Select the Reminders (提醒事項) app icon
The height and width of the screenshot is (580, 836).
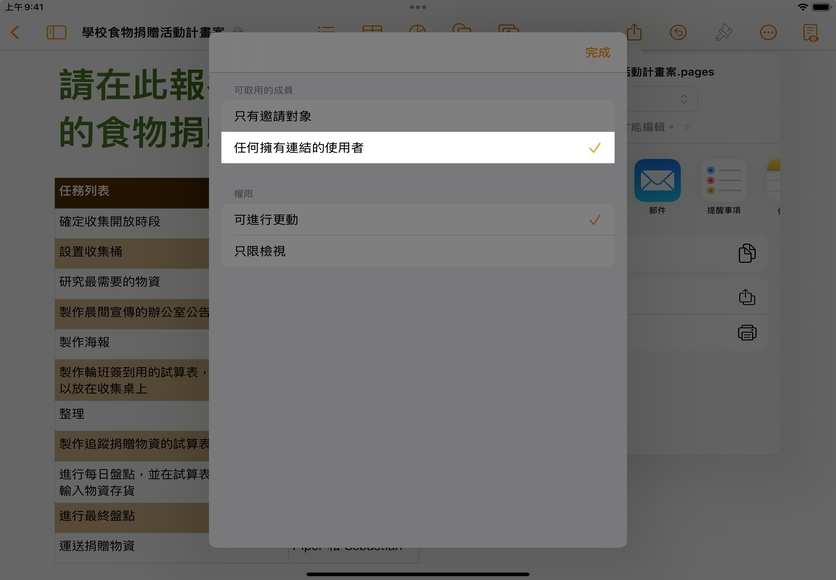coord(723,181)
